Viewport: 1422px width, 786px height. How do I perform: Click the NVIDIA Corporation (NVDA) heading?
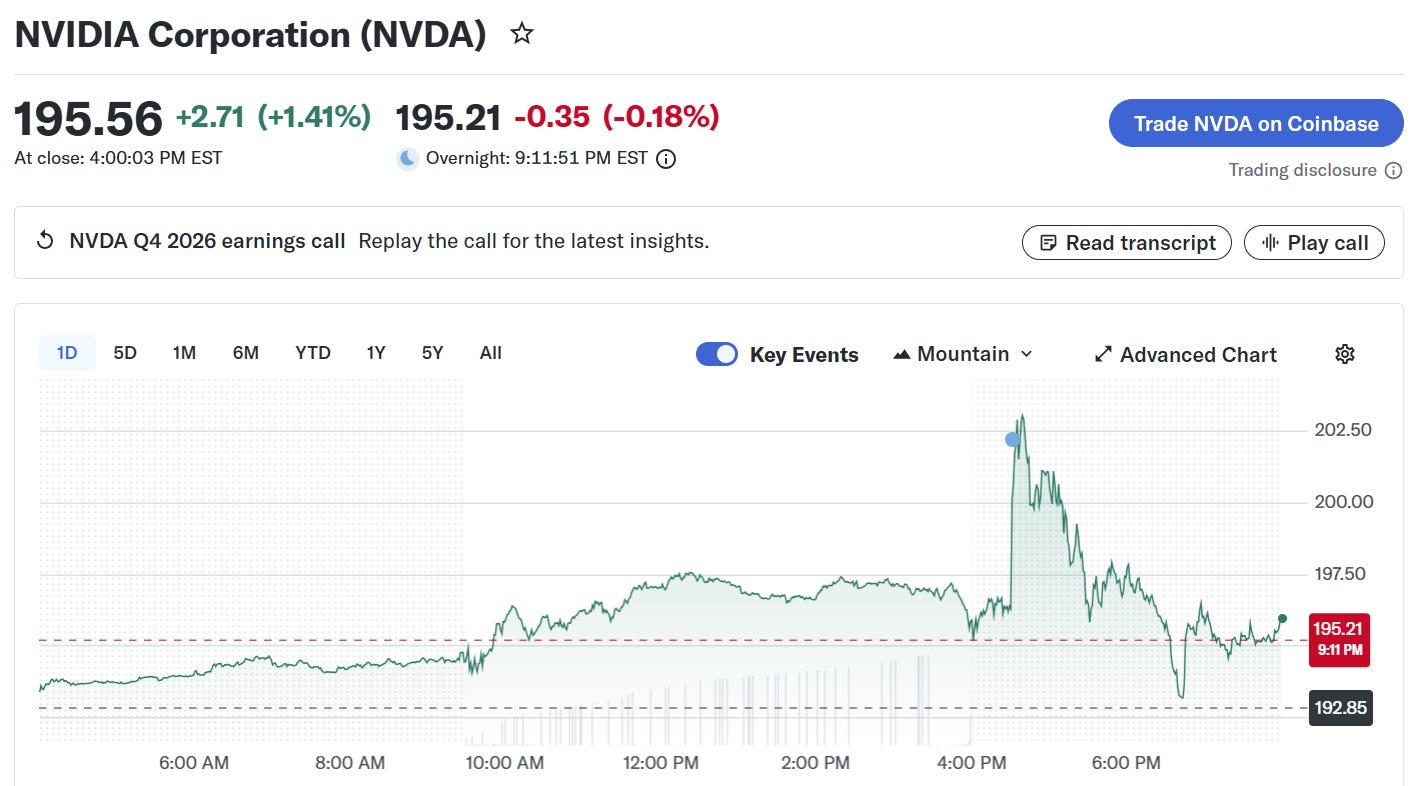[x=250, y=35]
